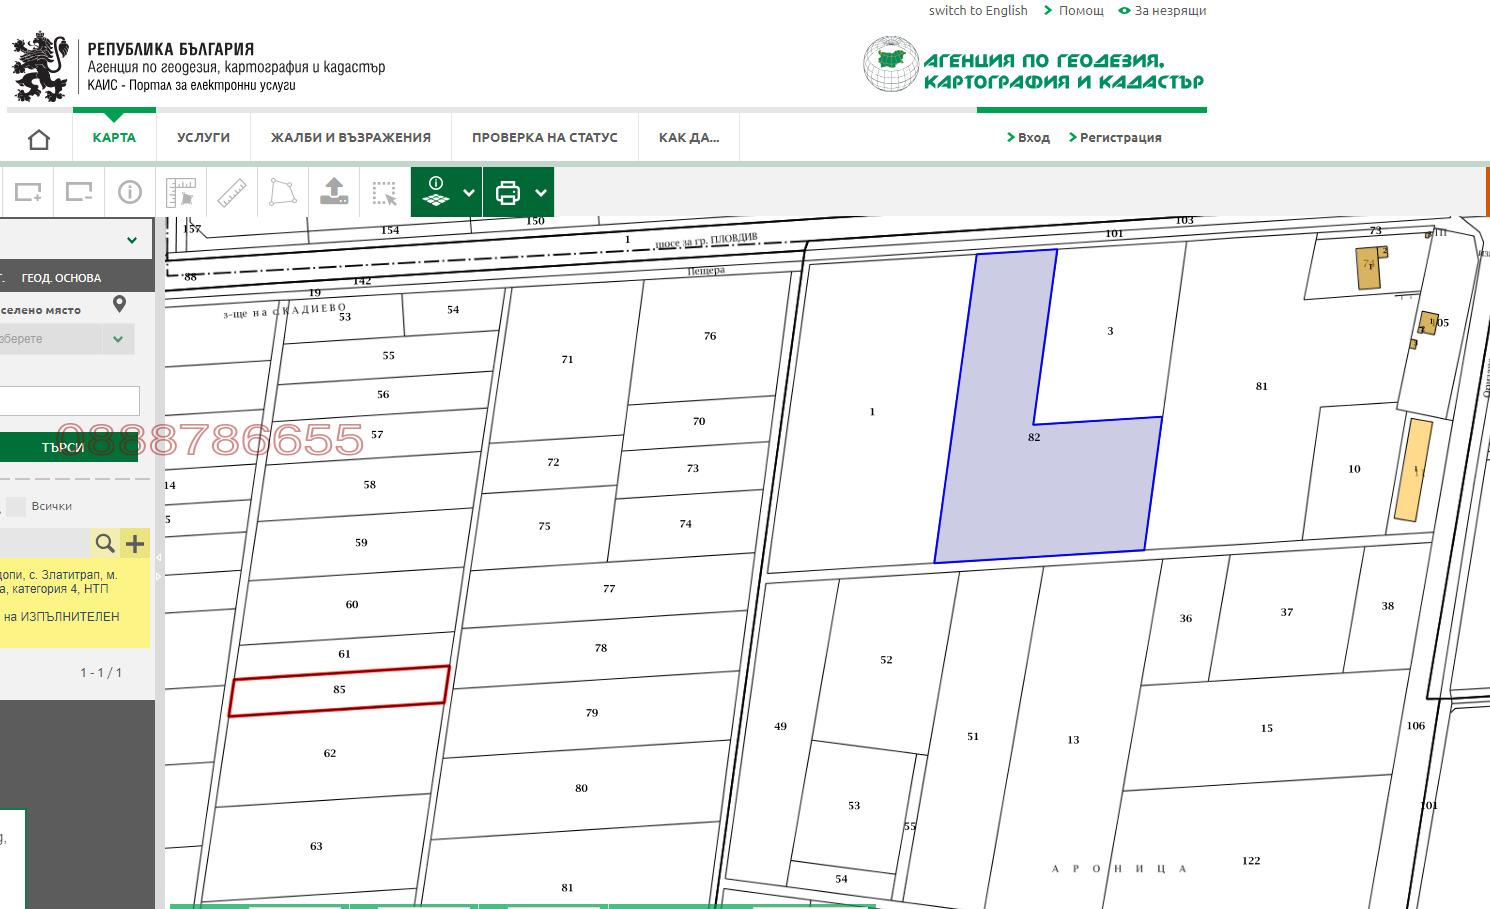Click the green layers info icon

pyautogui.click(x=436, y=192)
